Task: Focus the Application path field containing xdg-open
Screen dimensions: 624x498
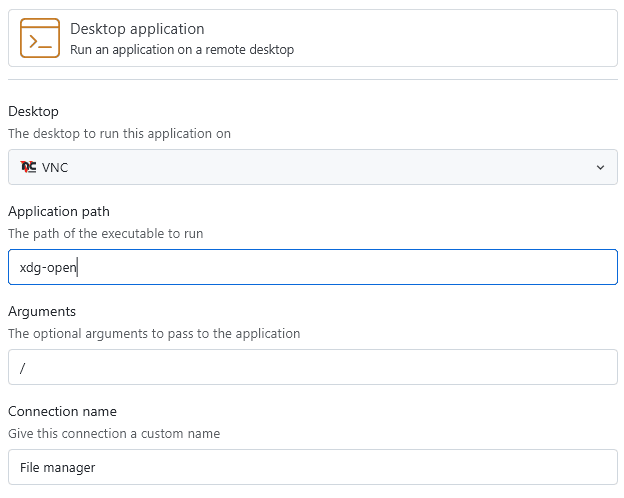Action: point(312,267)
